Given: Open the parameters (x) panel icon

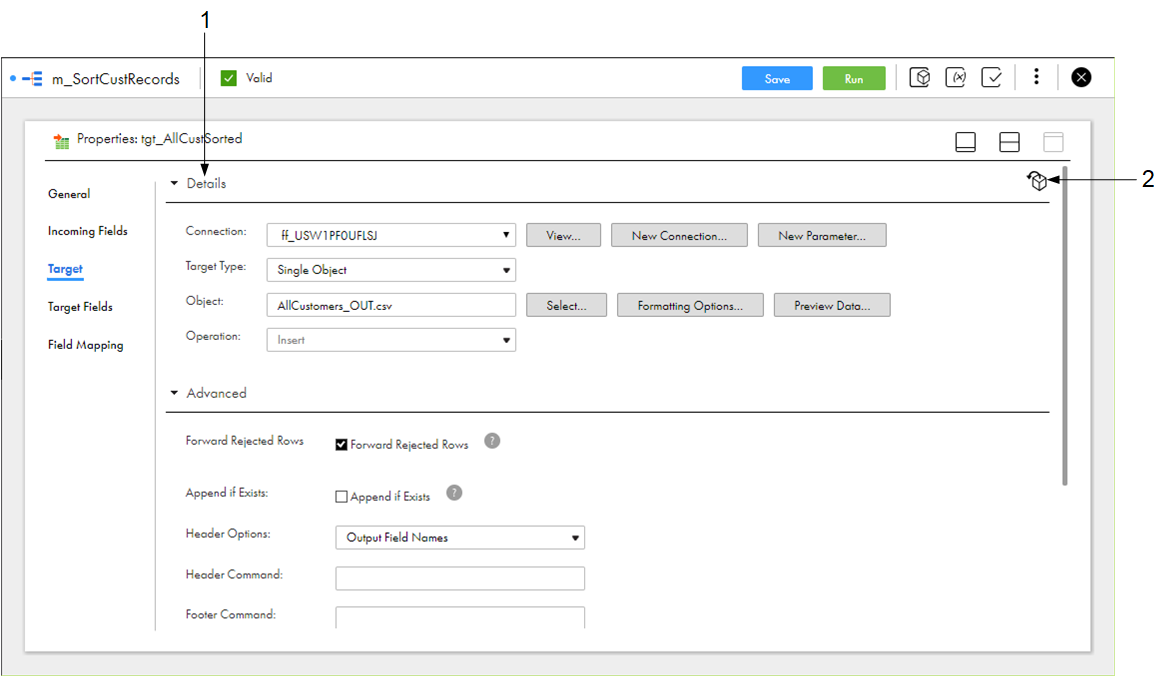Looking at the screenshot, I should pyautogui.click(x=956, y=77).
